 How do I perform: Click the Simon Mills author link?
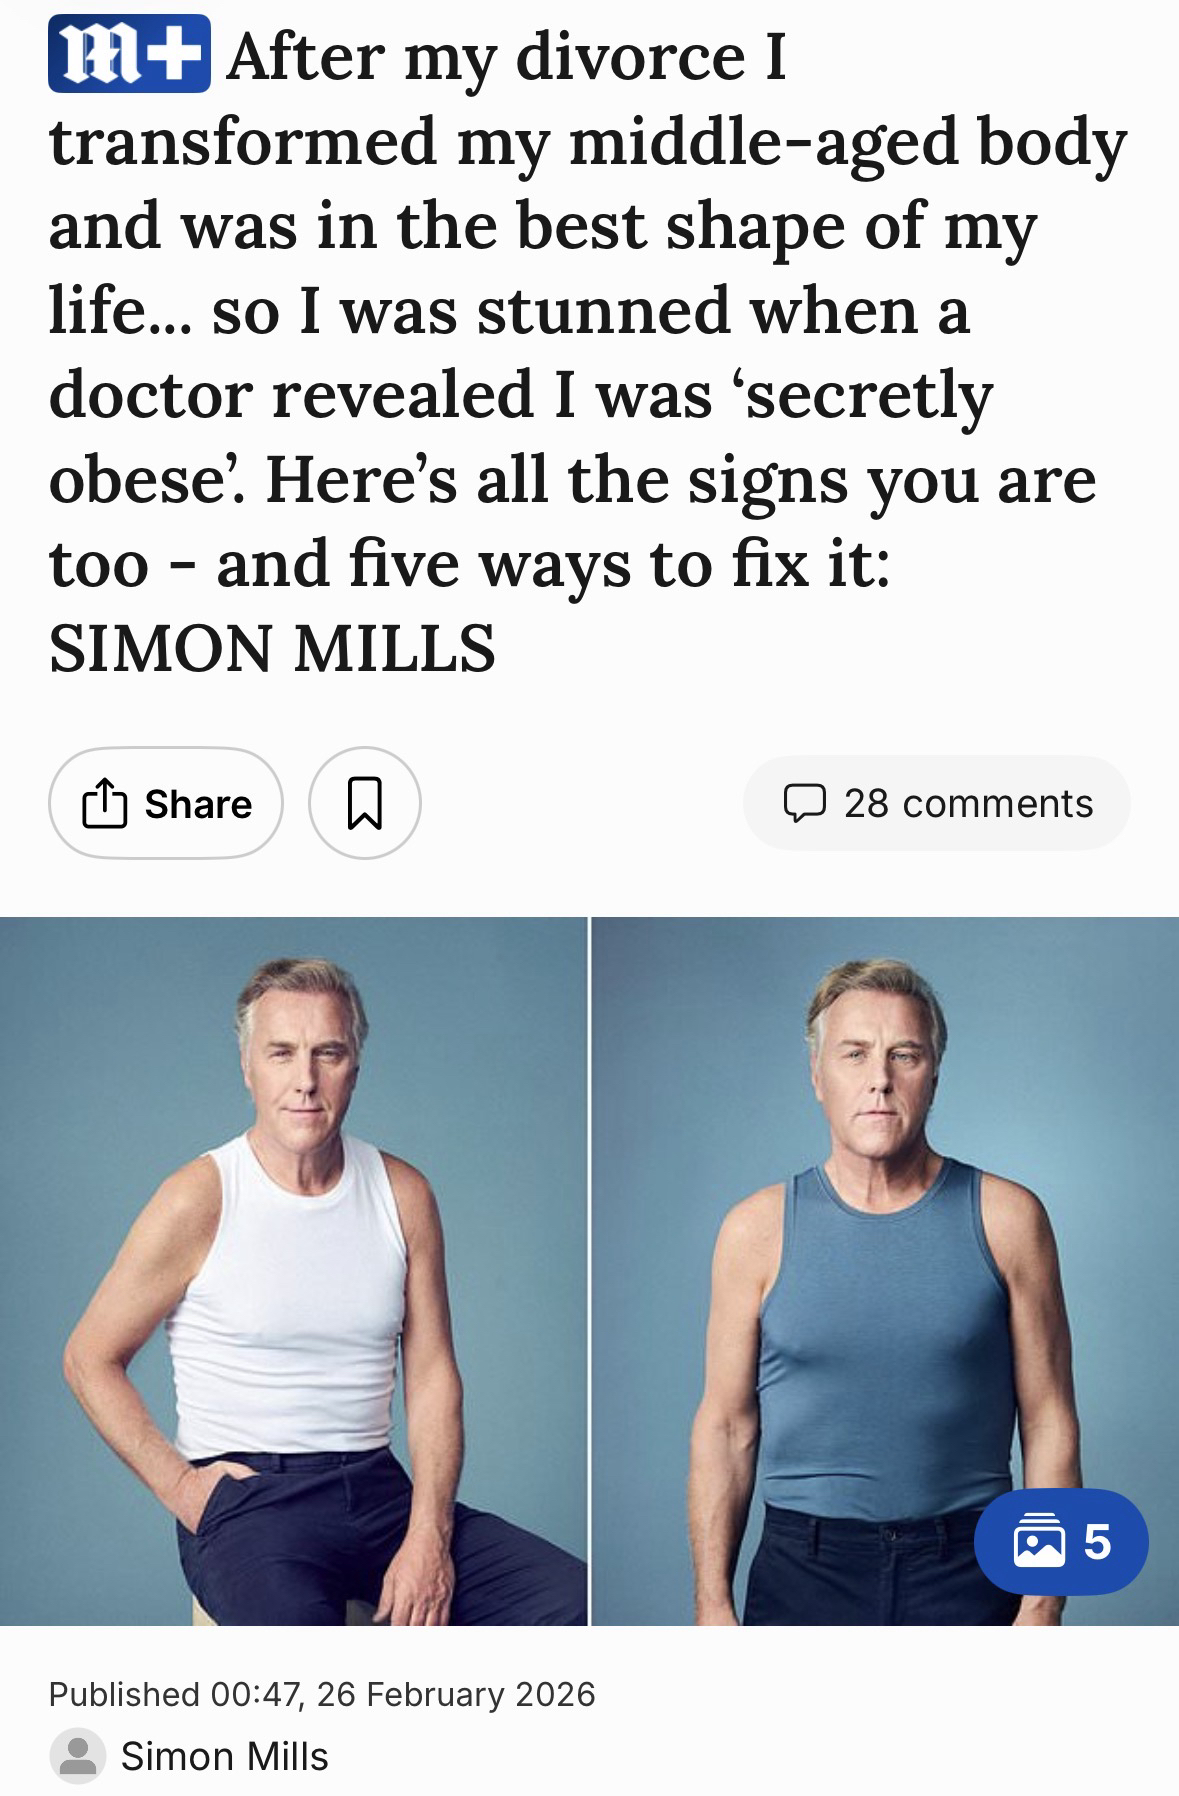[224, 1756]
